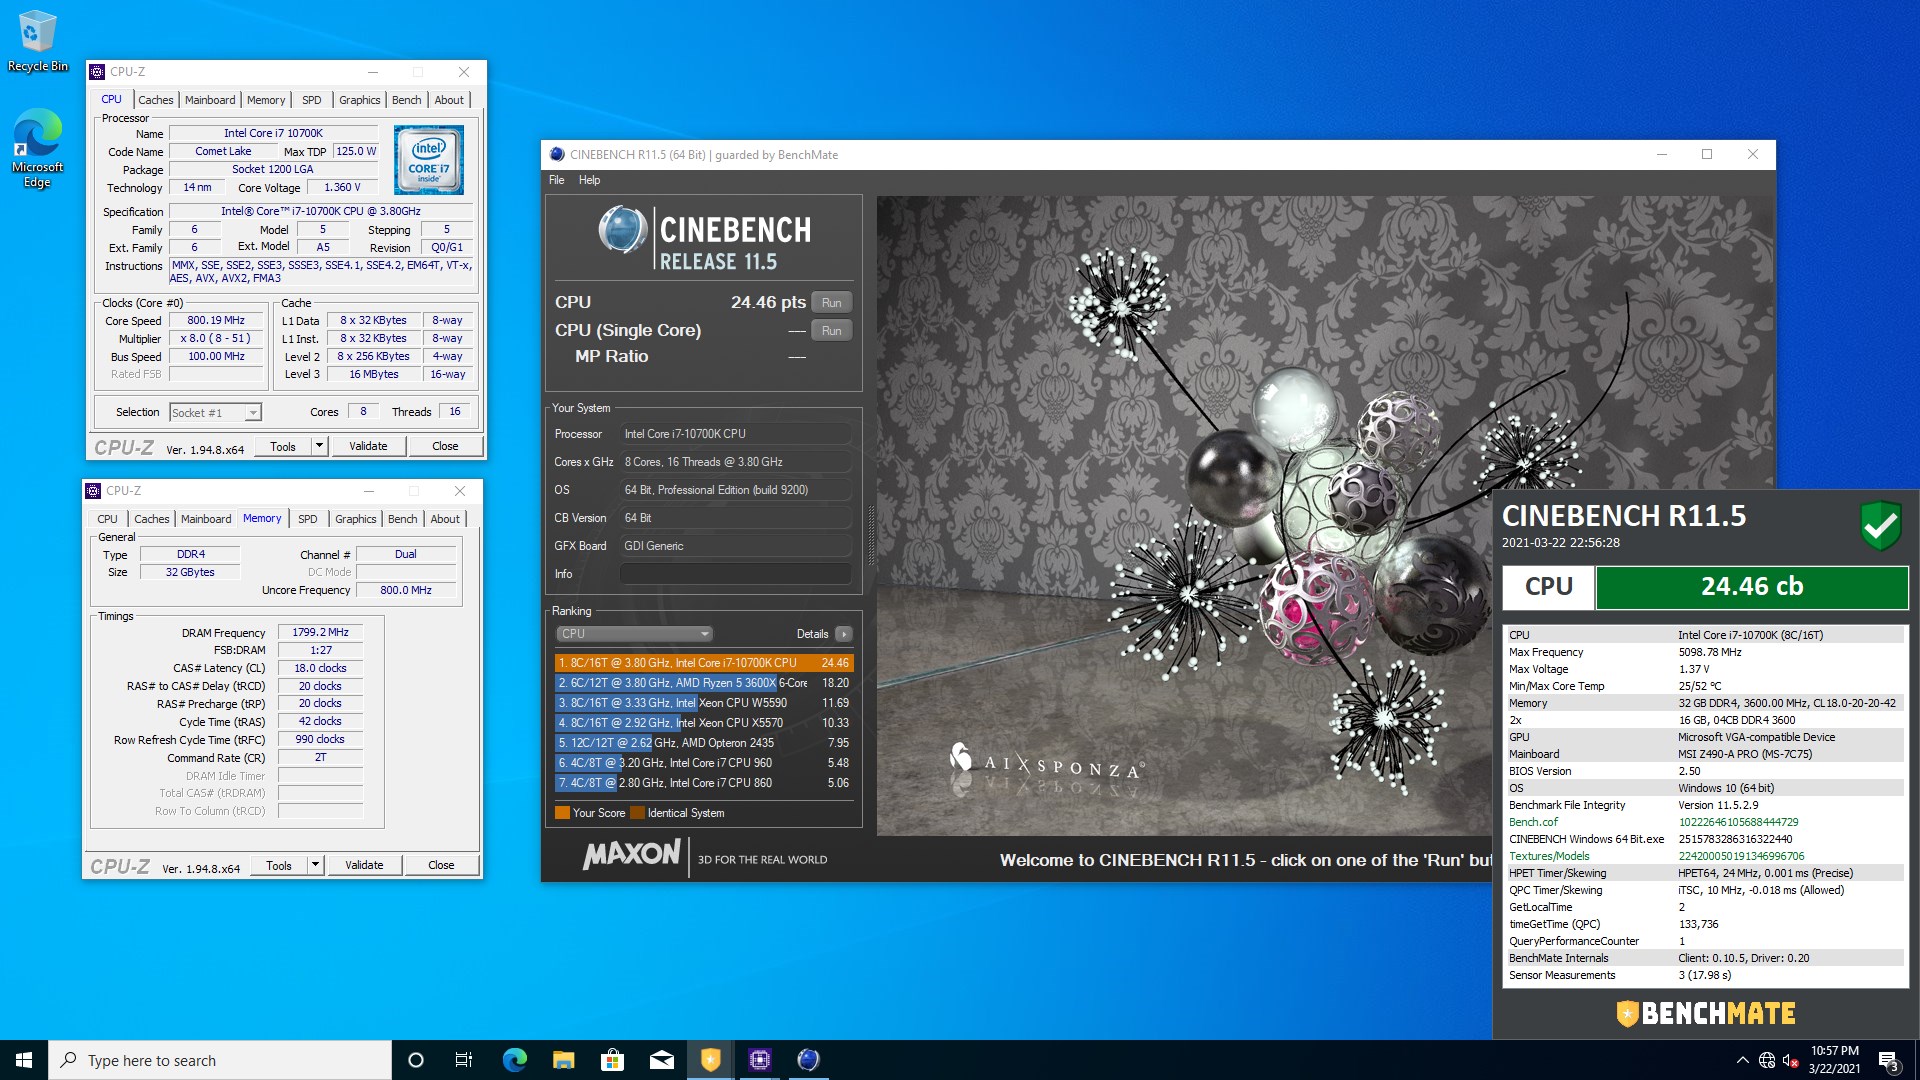Screen dimensions: 1920x1080
Task: Switch to BenchMate in taskbar
Action: pyautogui.click(x=710, y=1060)
